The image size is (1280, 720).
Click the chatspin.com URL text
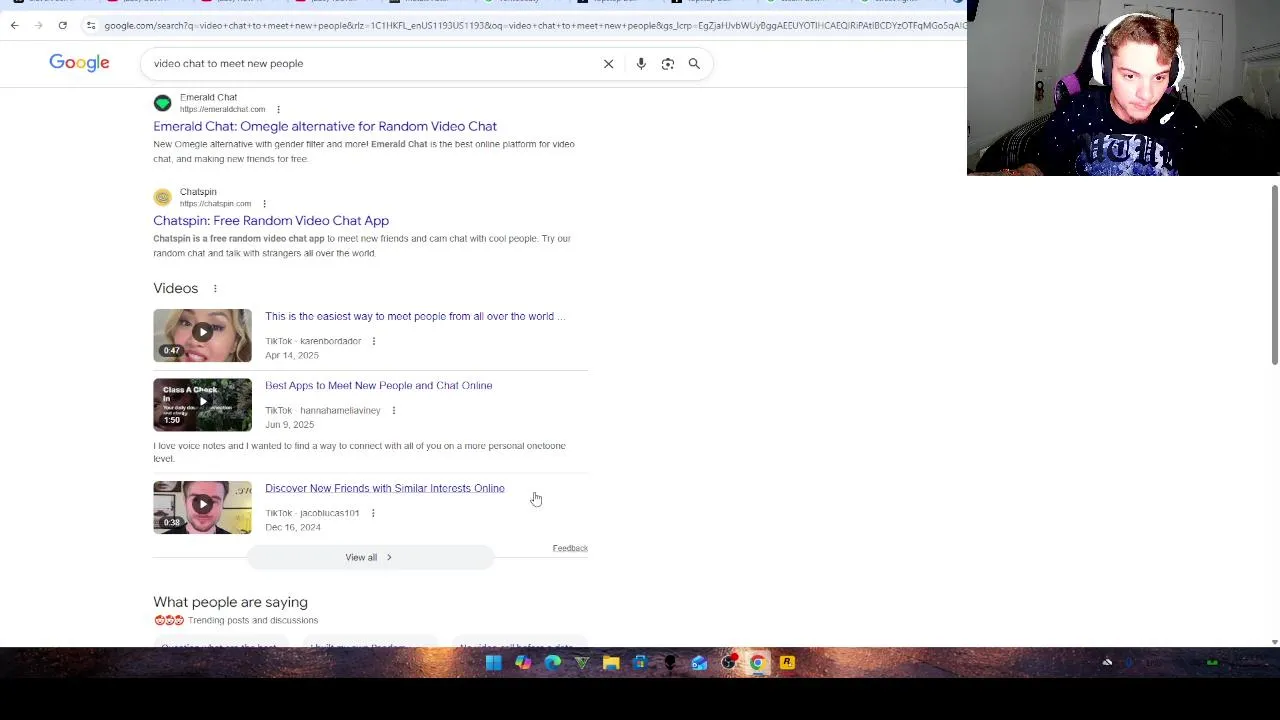click(x=215, y=204)
